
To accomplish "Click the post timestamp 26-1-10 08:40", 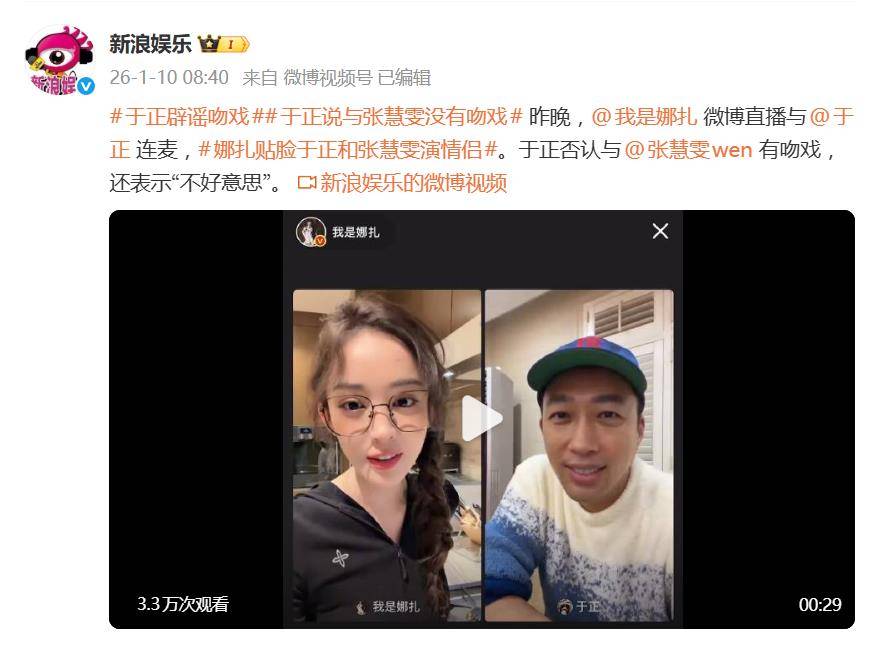I will point(169,77).
